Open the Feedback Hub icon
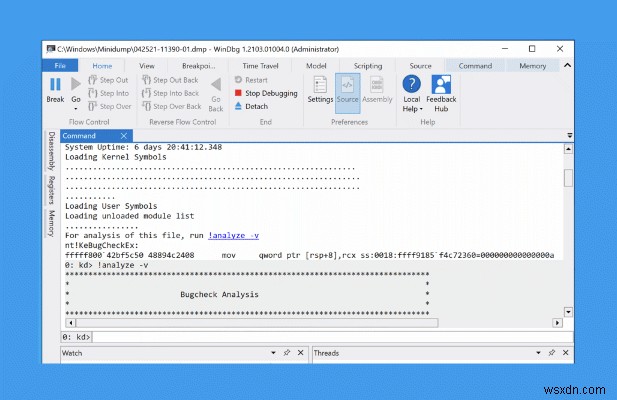The height and width of the screenshot is (400, 617). (441, 84)
